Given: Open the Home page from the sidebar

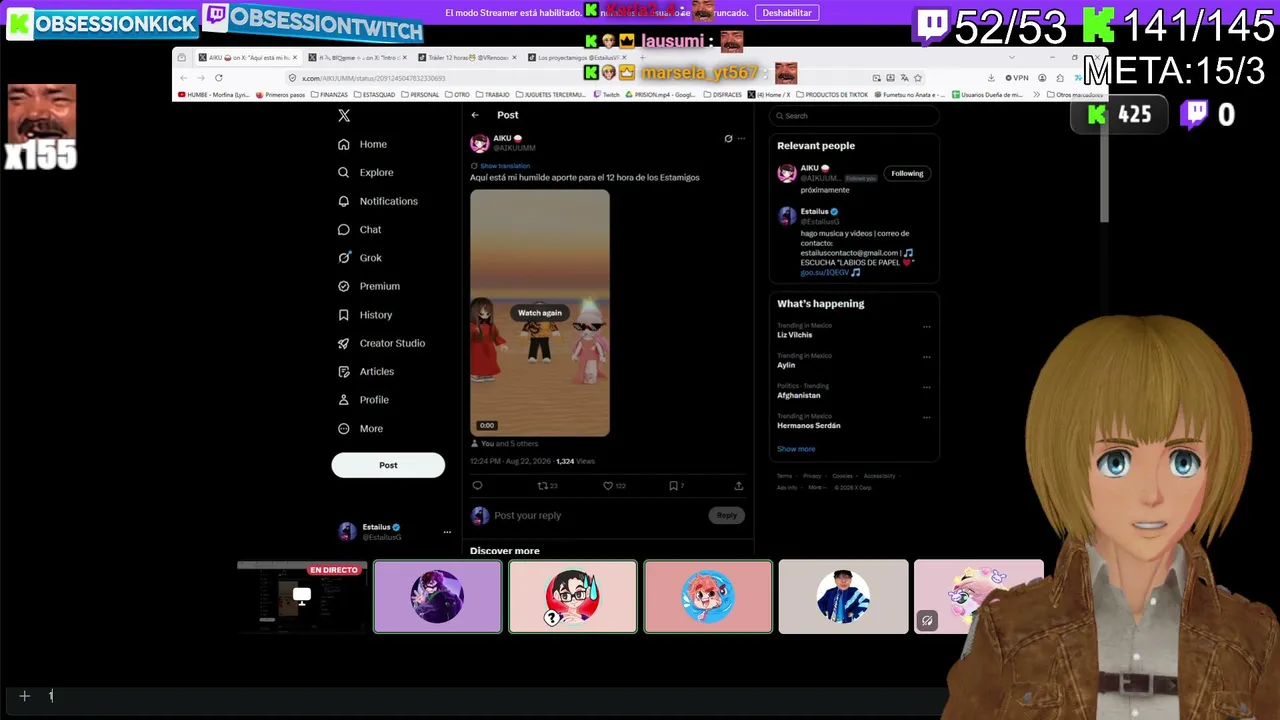Looking at the screenshot, I should 363,144.
